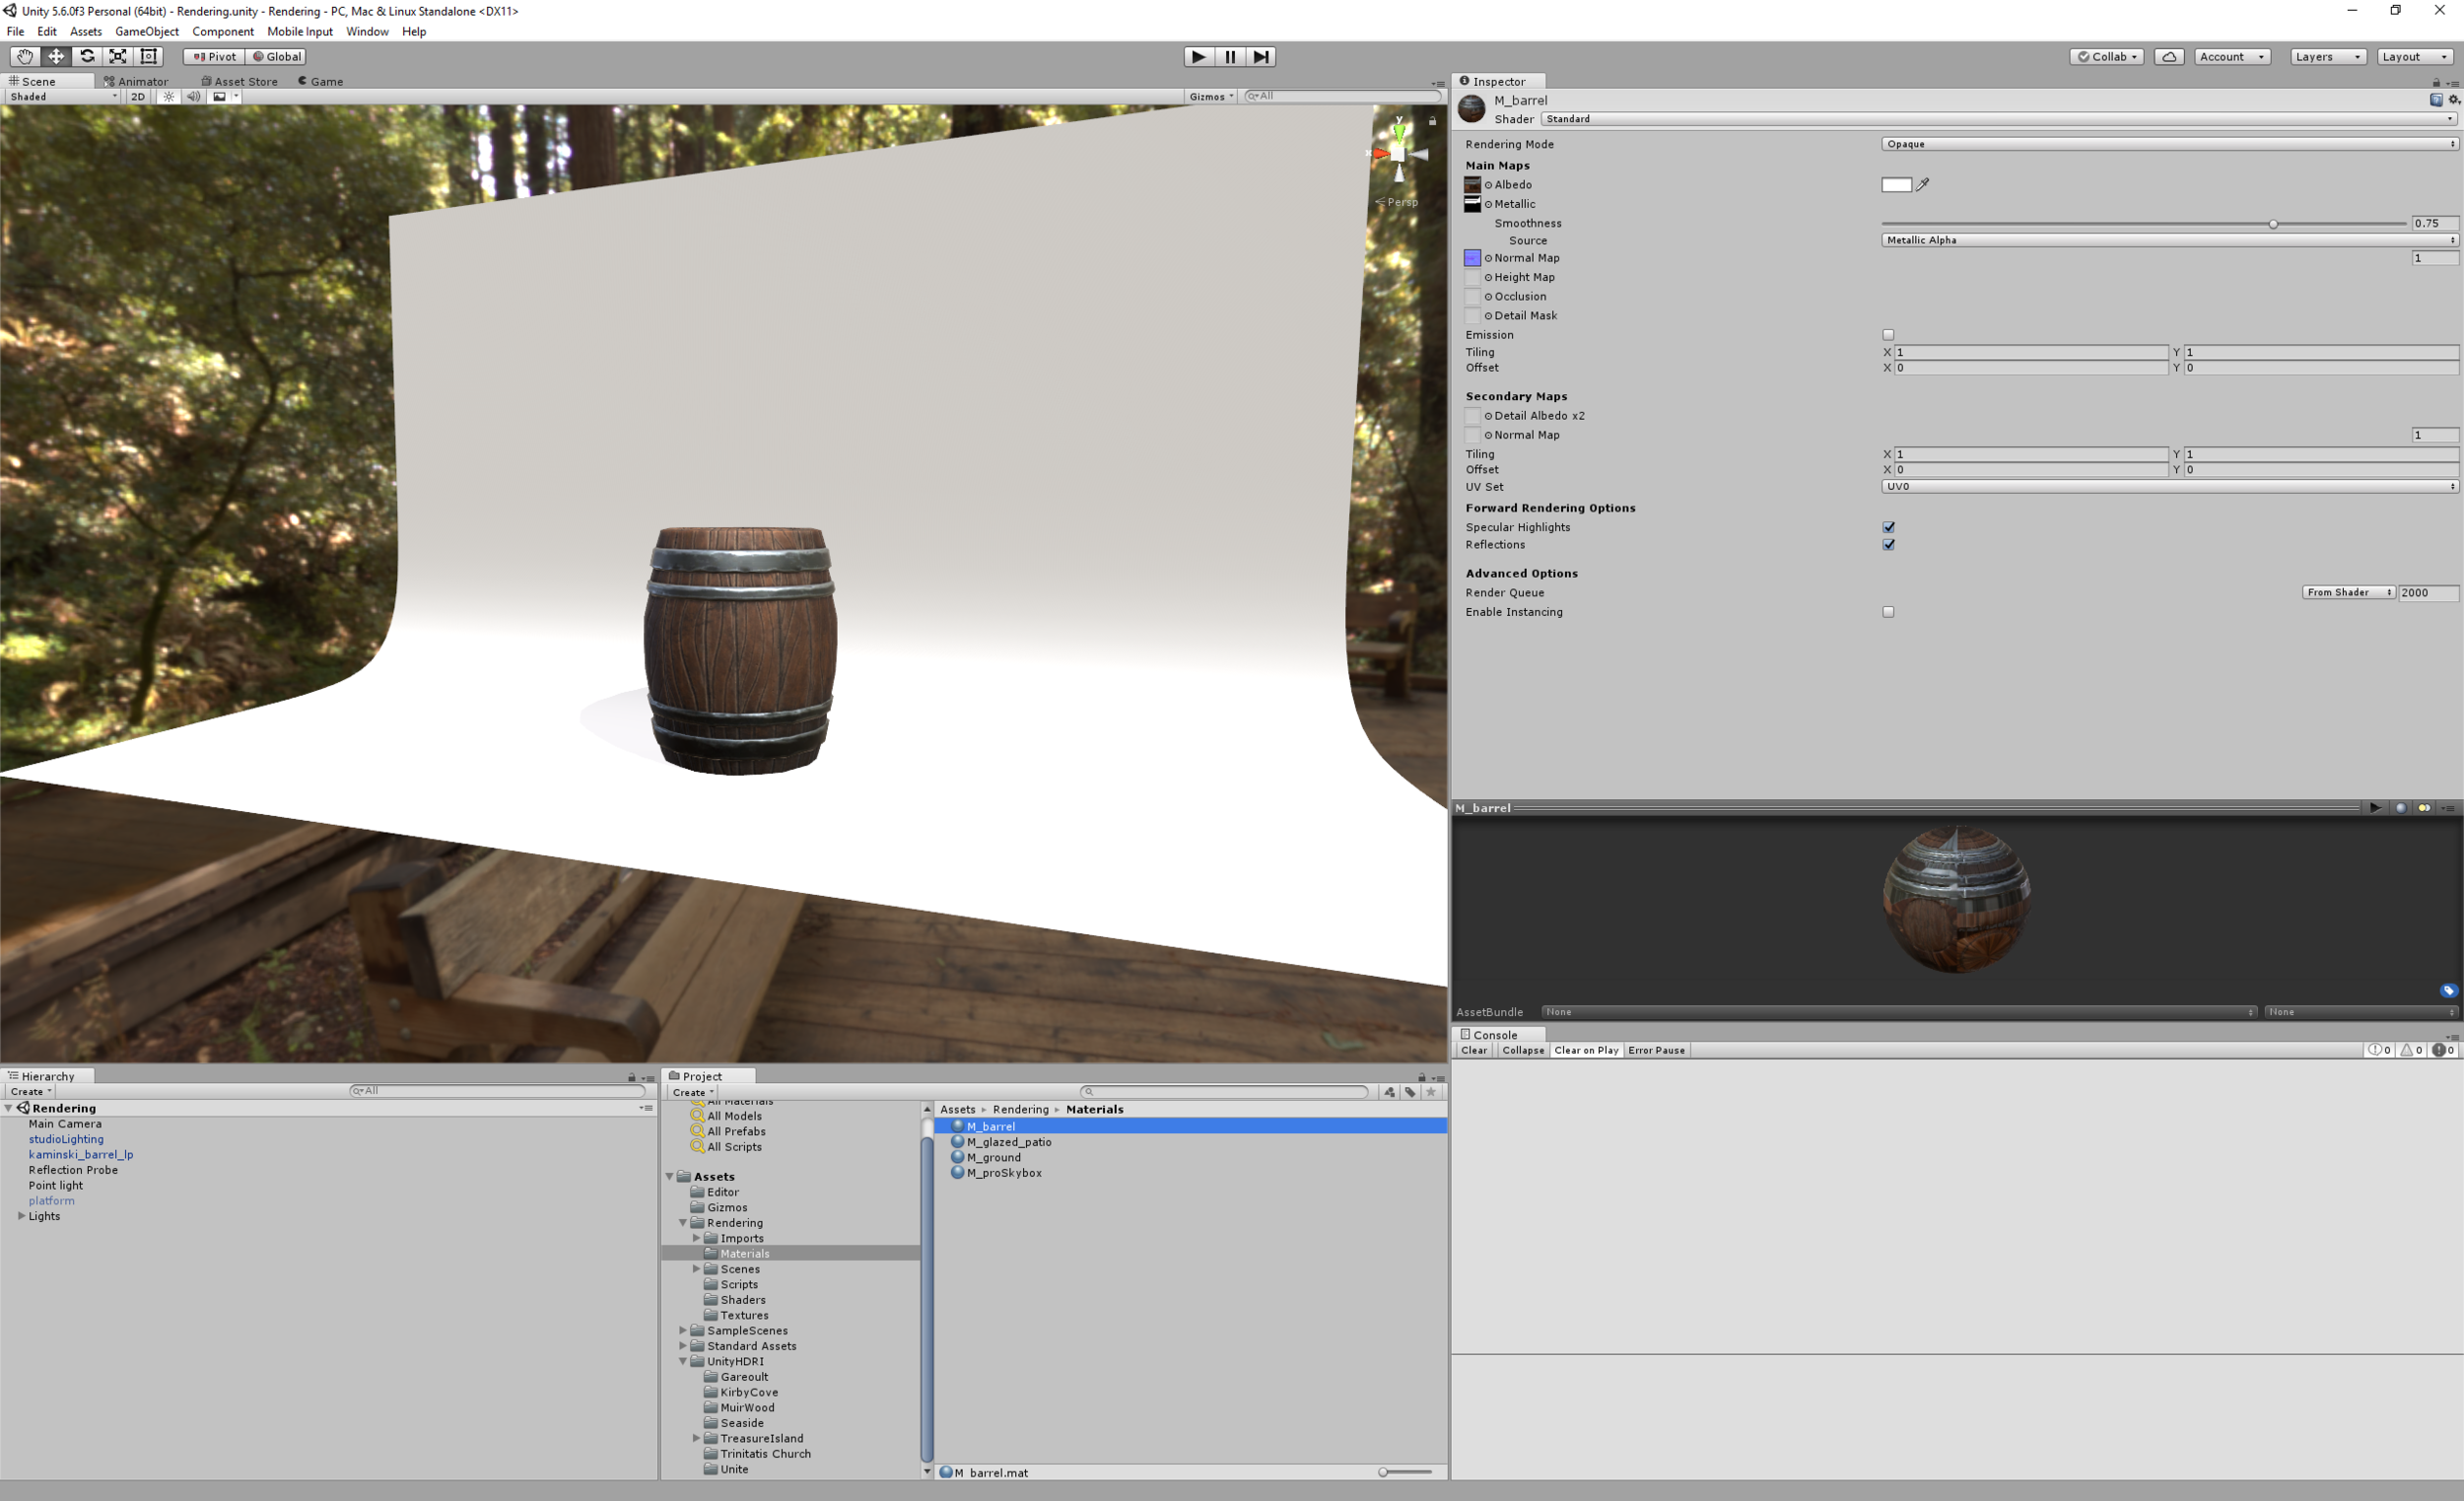Click the Clear console button
Viewport: 2464px width, 1501px height.
coord(1473,1050)
